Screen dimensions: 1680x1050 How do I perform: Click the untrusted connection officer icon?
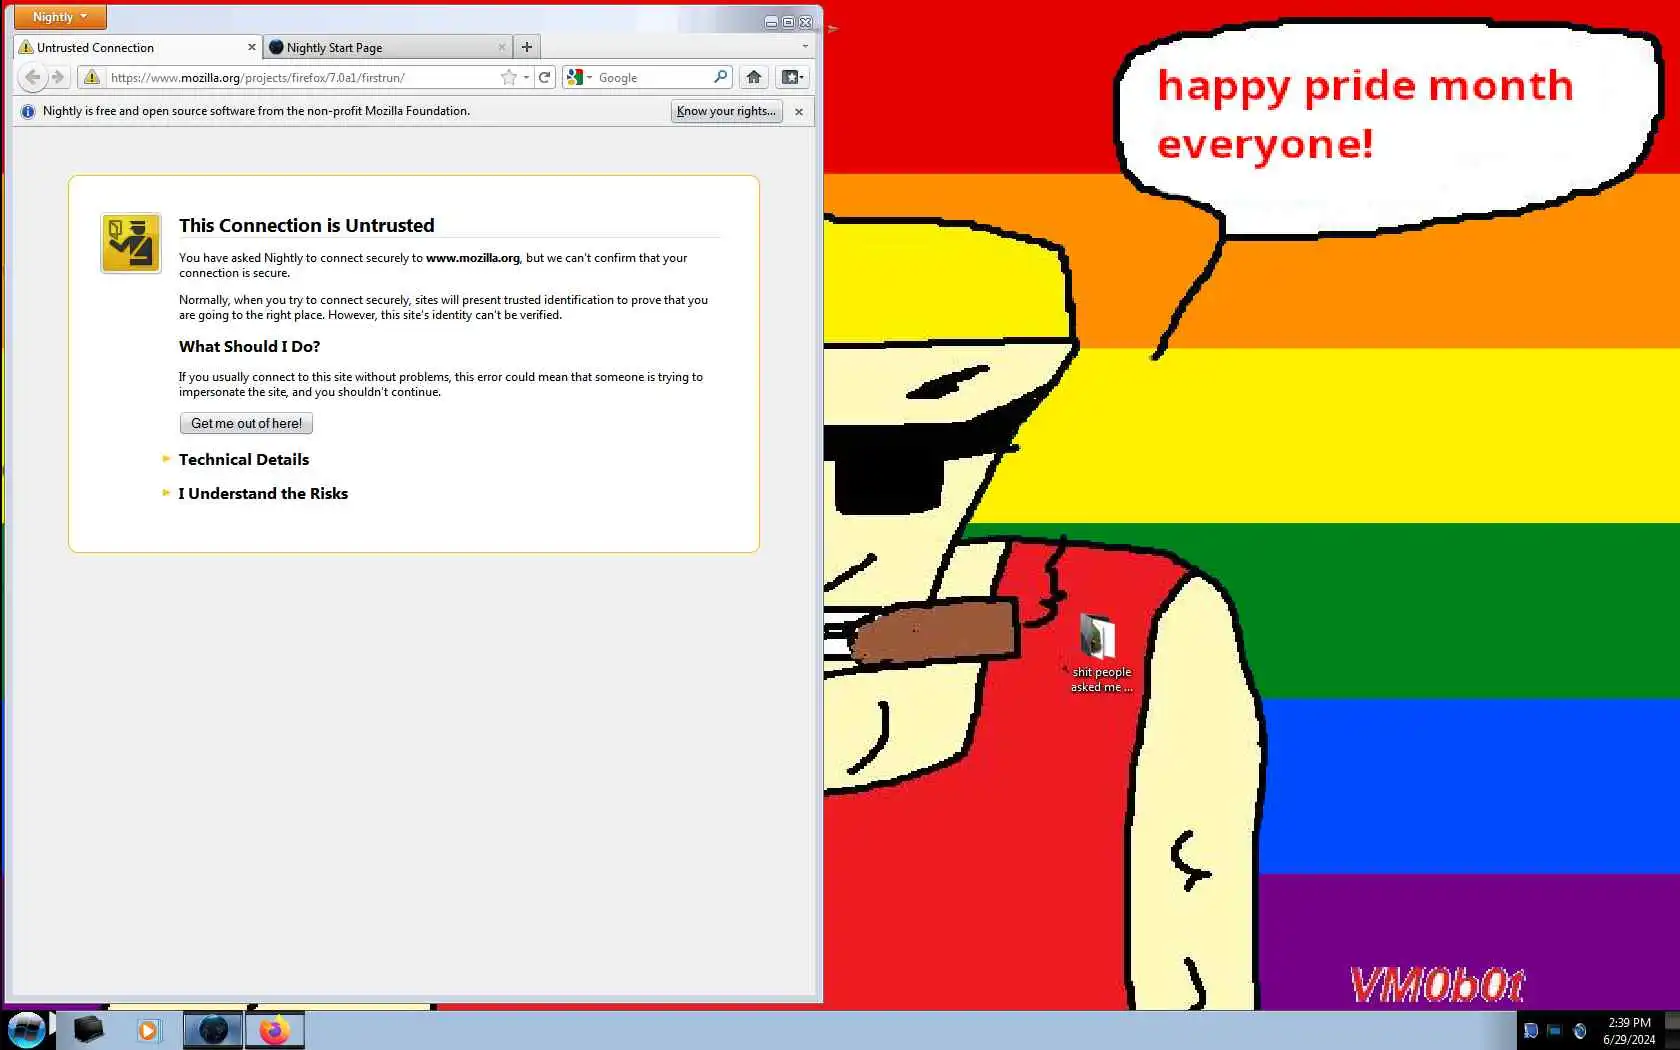point(131,243)
